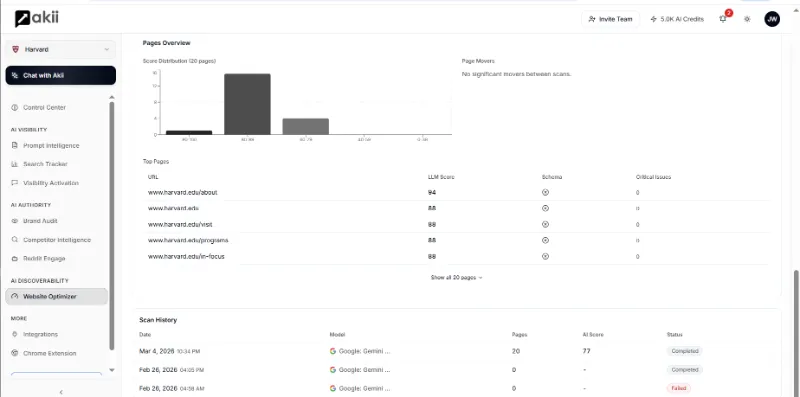This screenshot has height=397, width=800.
Task: Click the sidebar scroll down arrow
Action: pos(112,370)
